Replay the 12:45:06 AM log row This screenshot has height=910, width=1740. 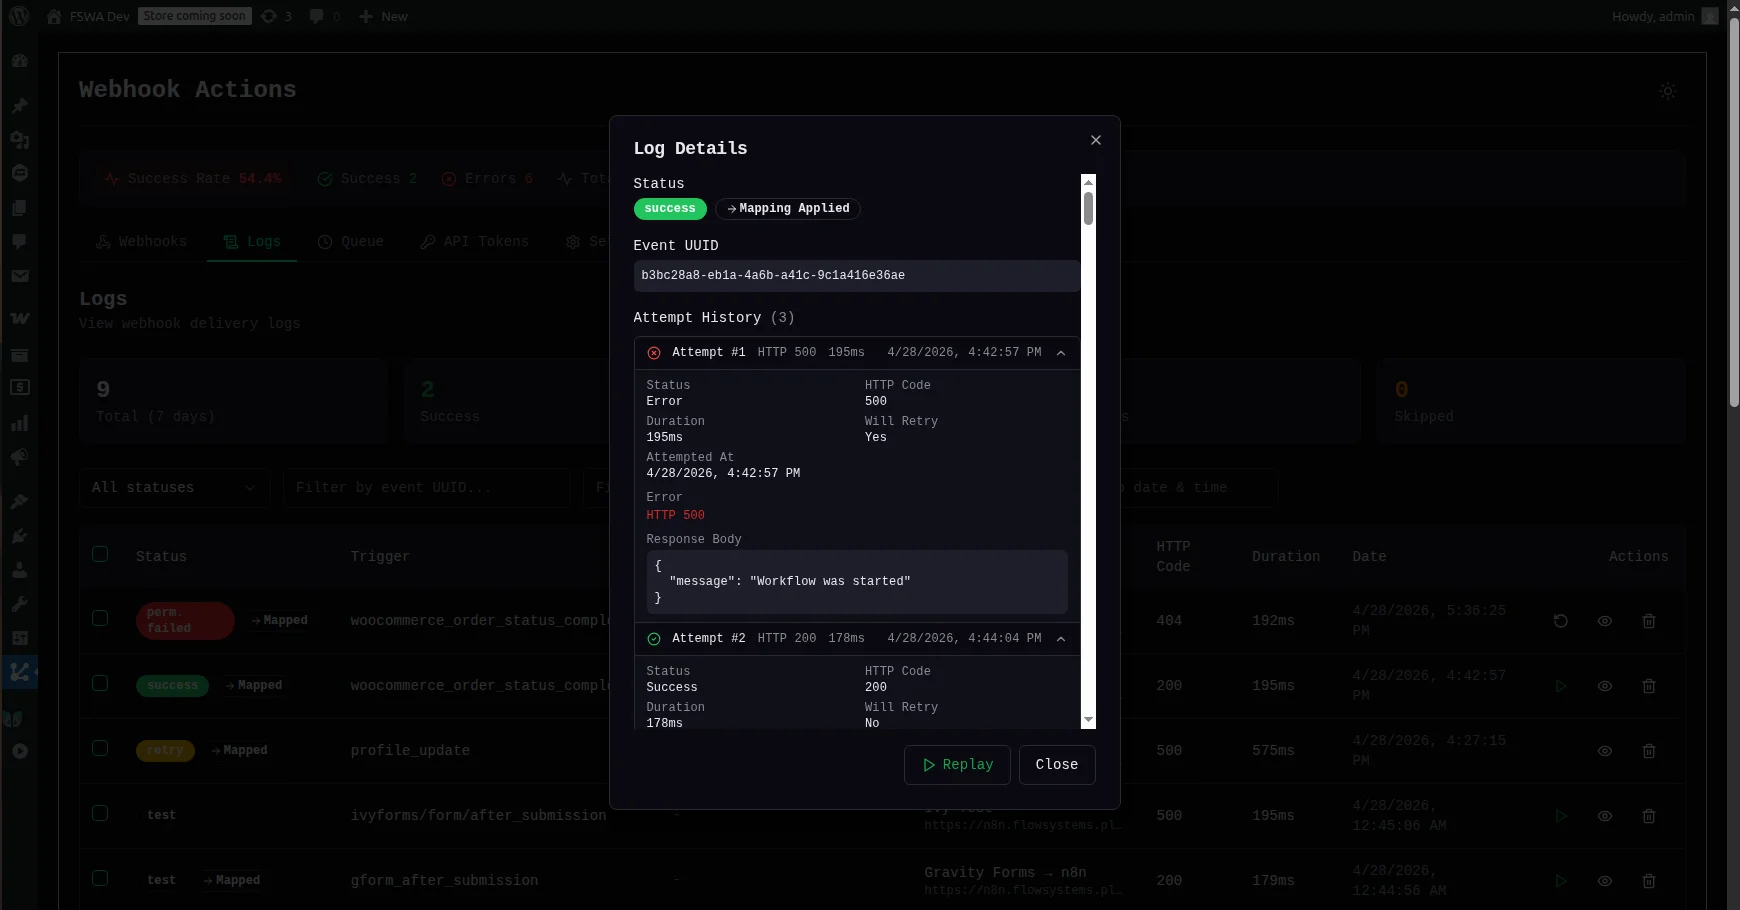coord(1560,816)
